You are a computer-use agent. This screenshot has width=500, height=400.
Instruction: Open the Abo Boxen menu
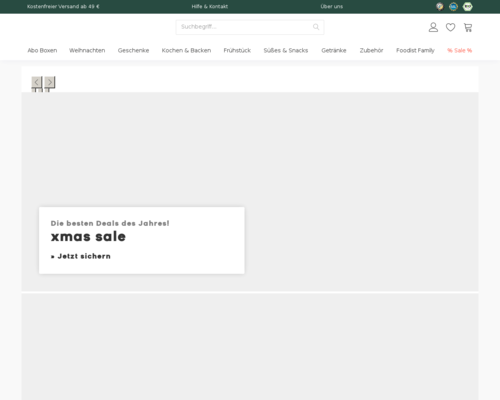[x=42, y=50]
